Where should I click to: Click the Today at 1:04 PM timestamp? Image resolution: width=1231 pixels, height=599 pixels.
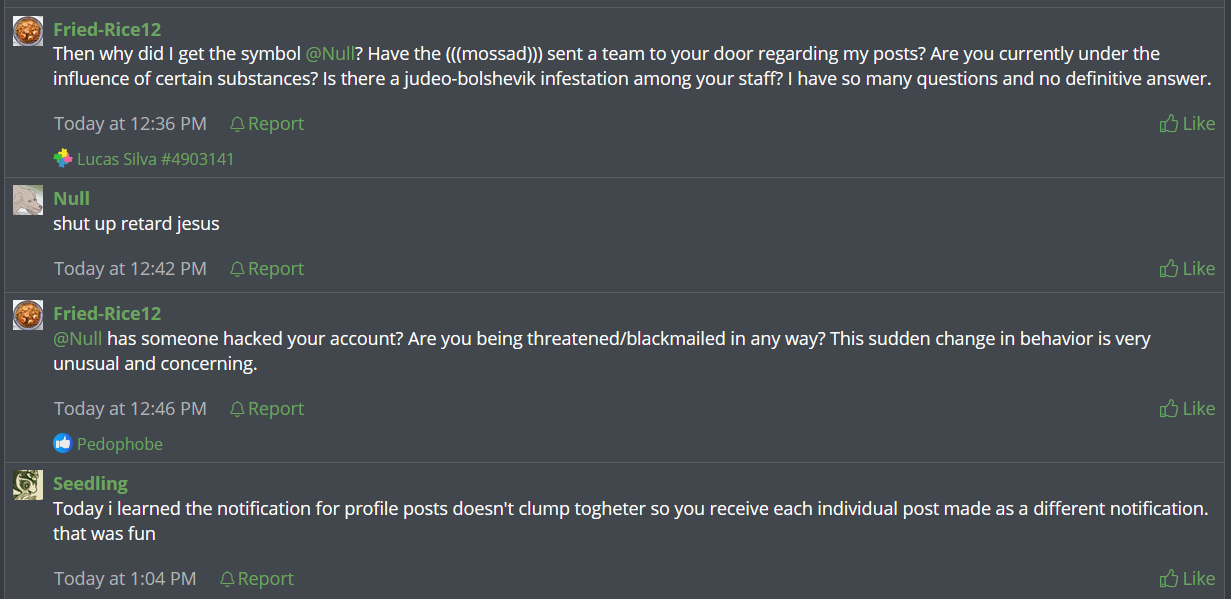125,579
